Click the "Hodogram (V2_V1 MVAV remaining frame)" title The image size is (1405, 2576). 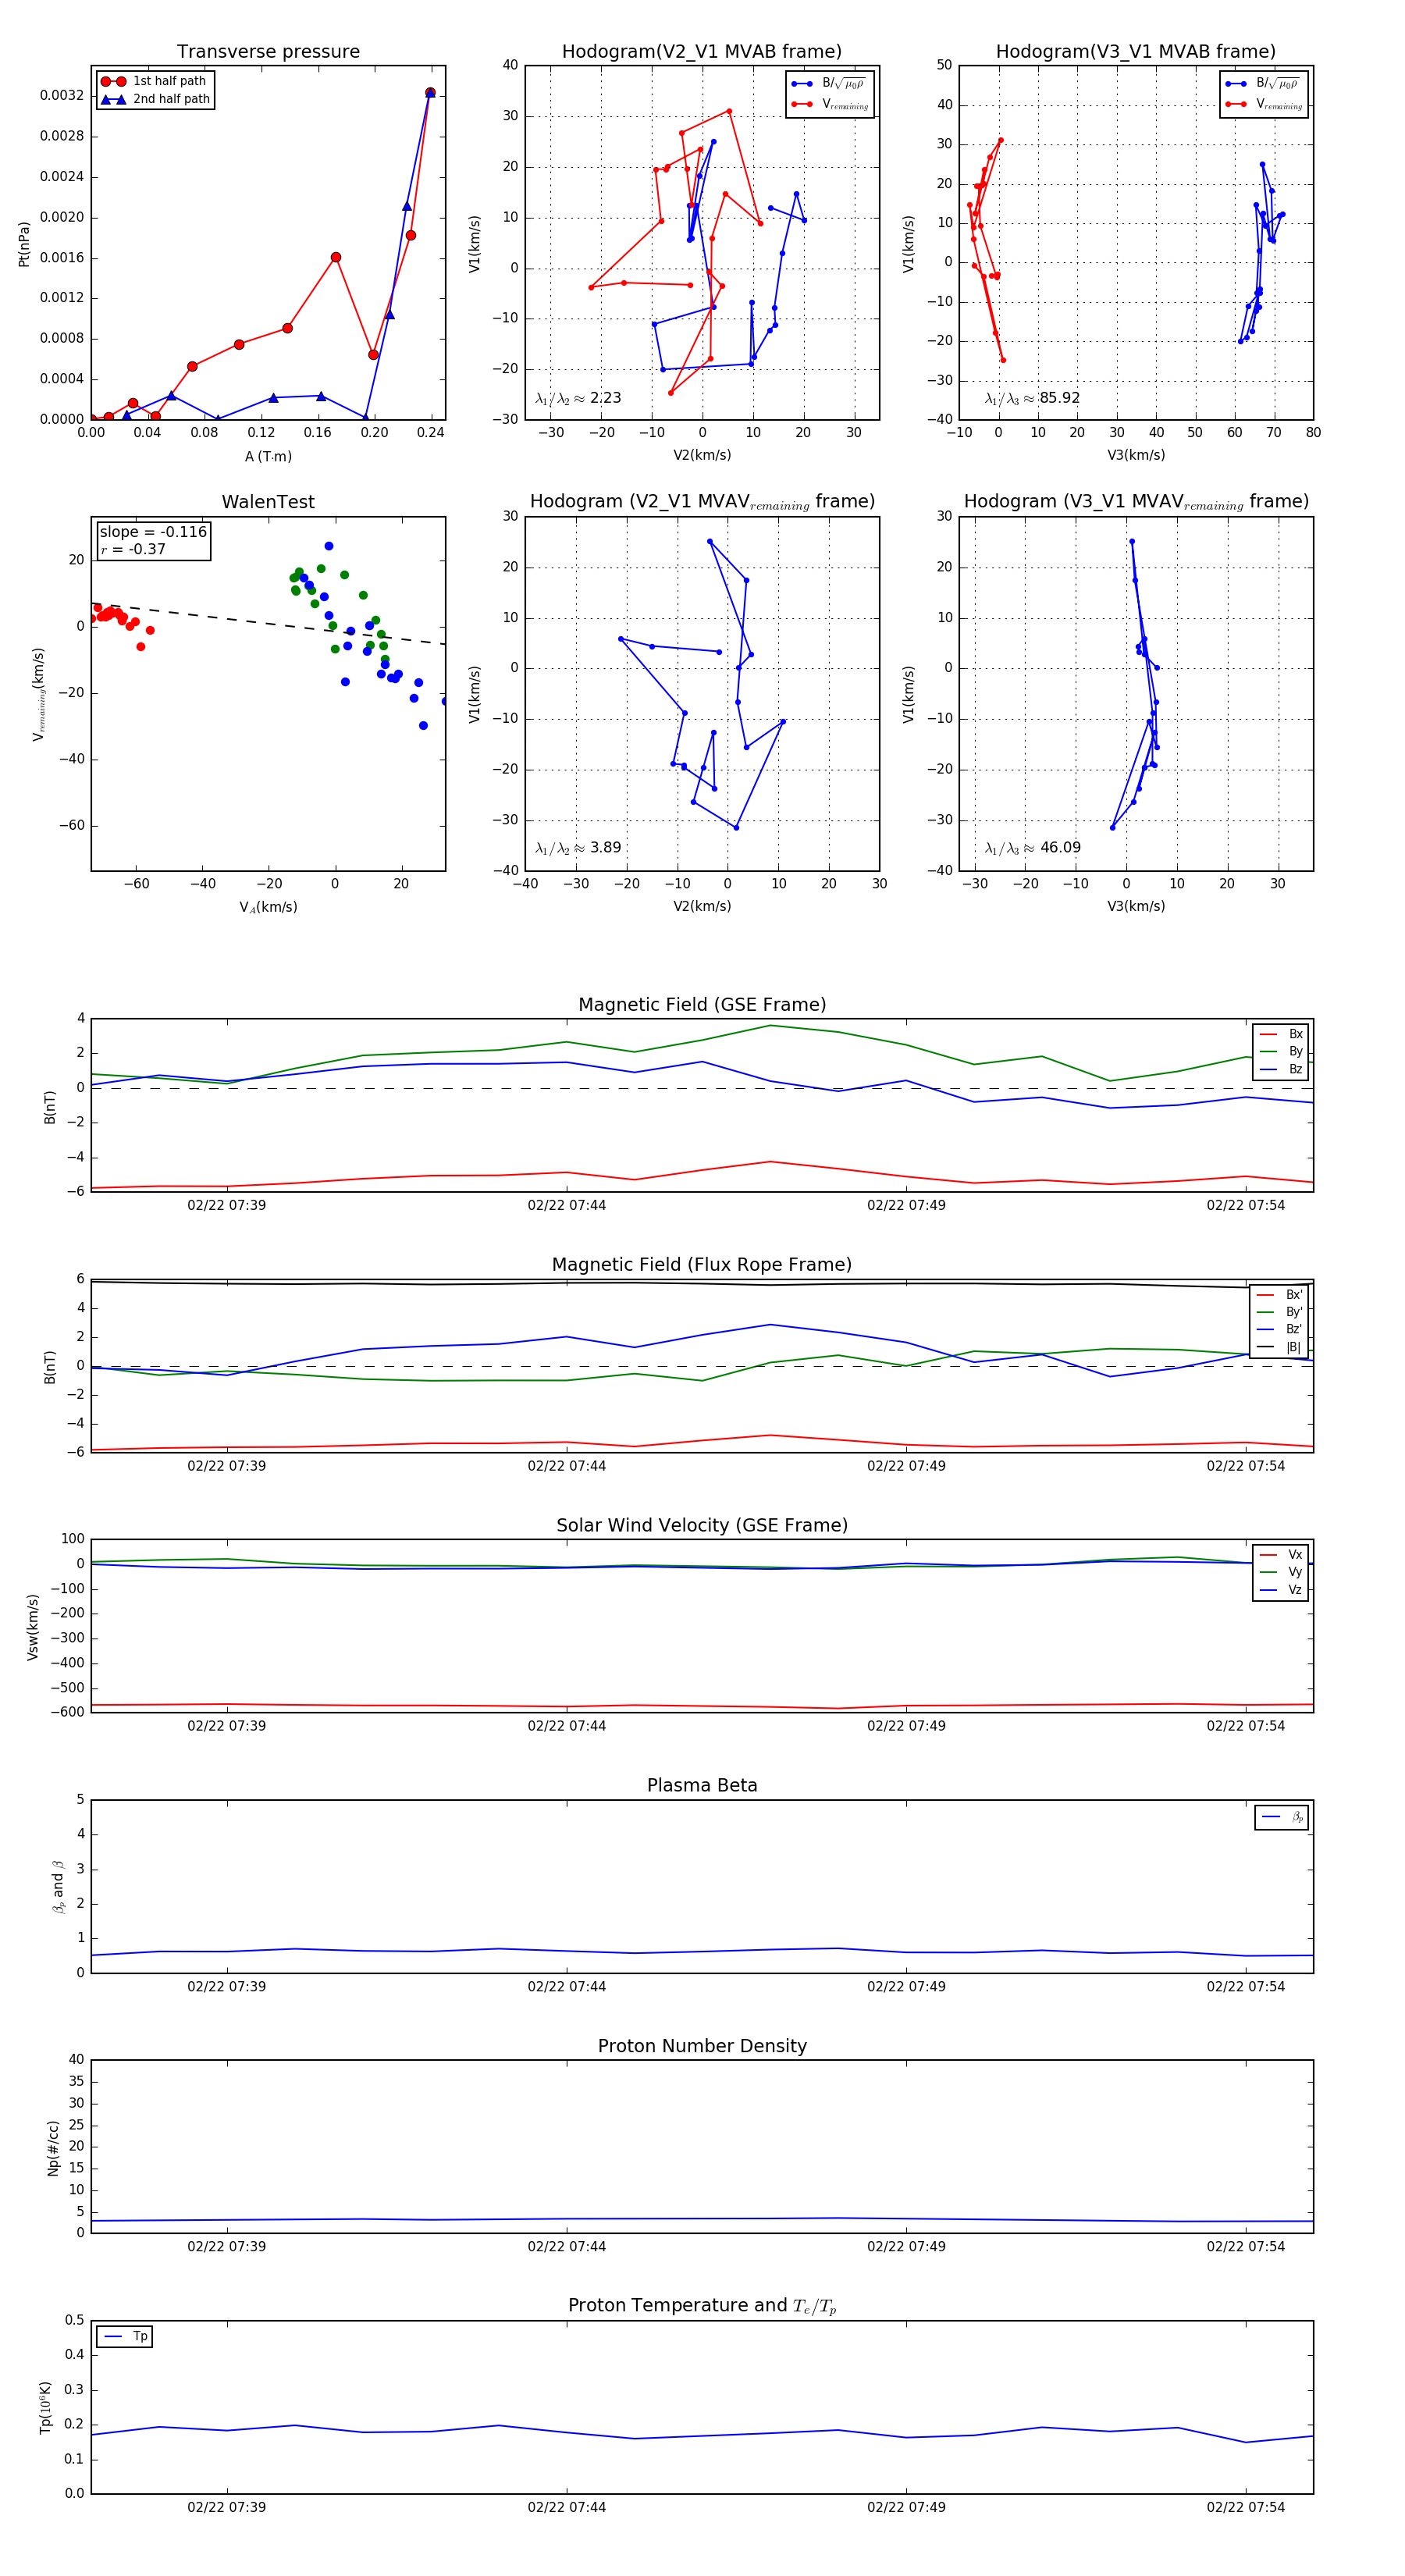702,502
